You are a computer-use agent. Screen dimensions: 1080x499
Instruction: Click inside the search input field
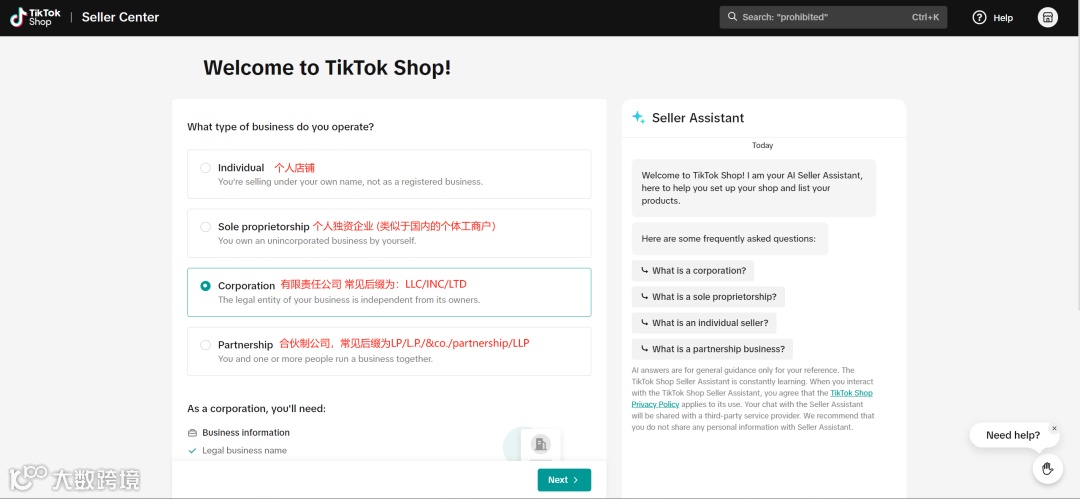click(833, 17)
